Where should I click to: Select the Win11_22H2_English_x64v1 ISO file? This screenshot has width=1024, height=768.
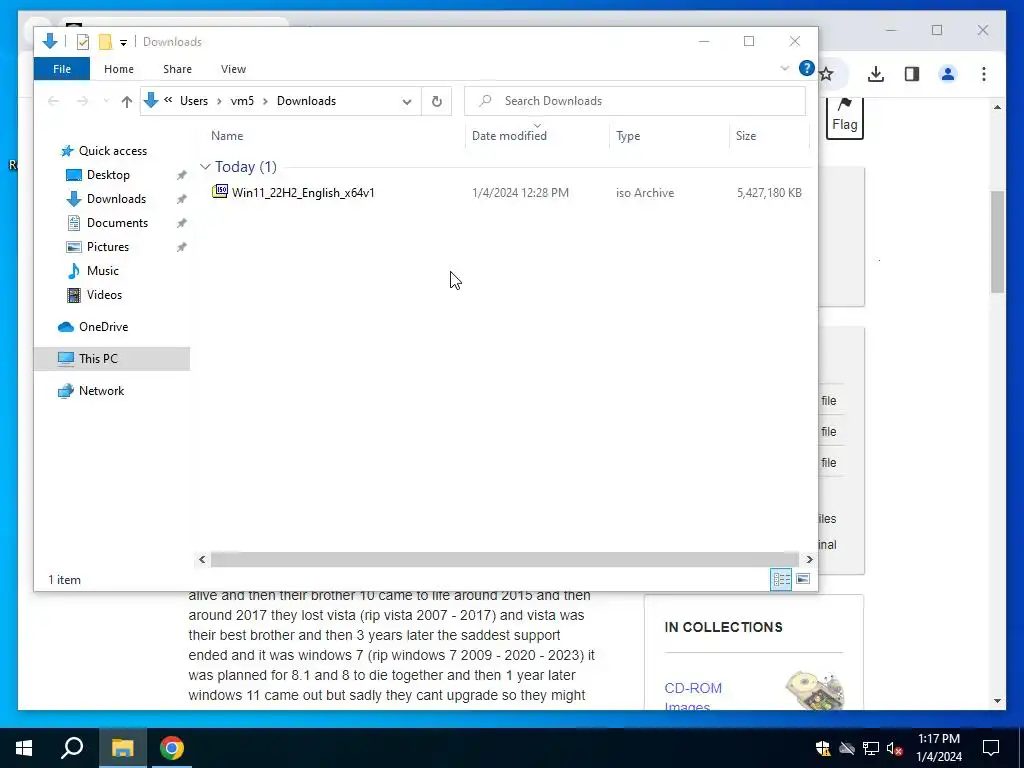(303, 193)
